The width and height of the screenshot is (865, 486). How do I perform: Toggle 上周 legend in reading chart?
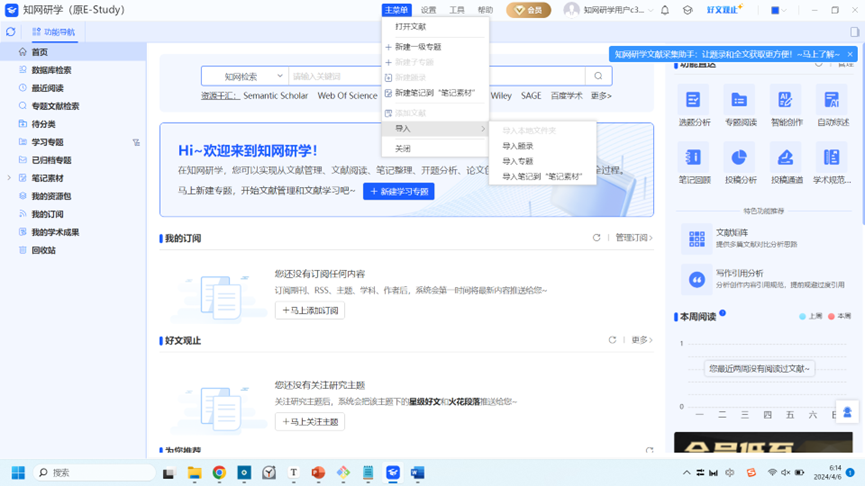coord(810,316)
